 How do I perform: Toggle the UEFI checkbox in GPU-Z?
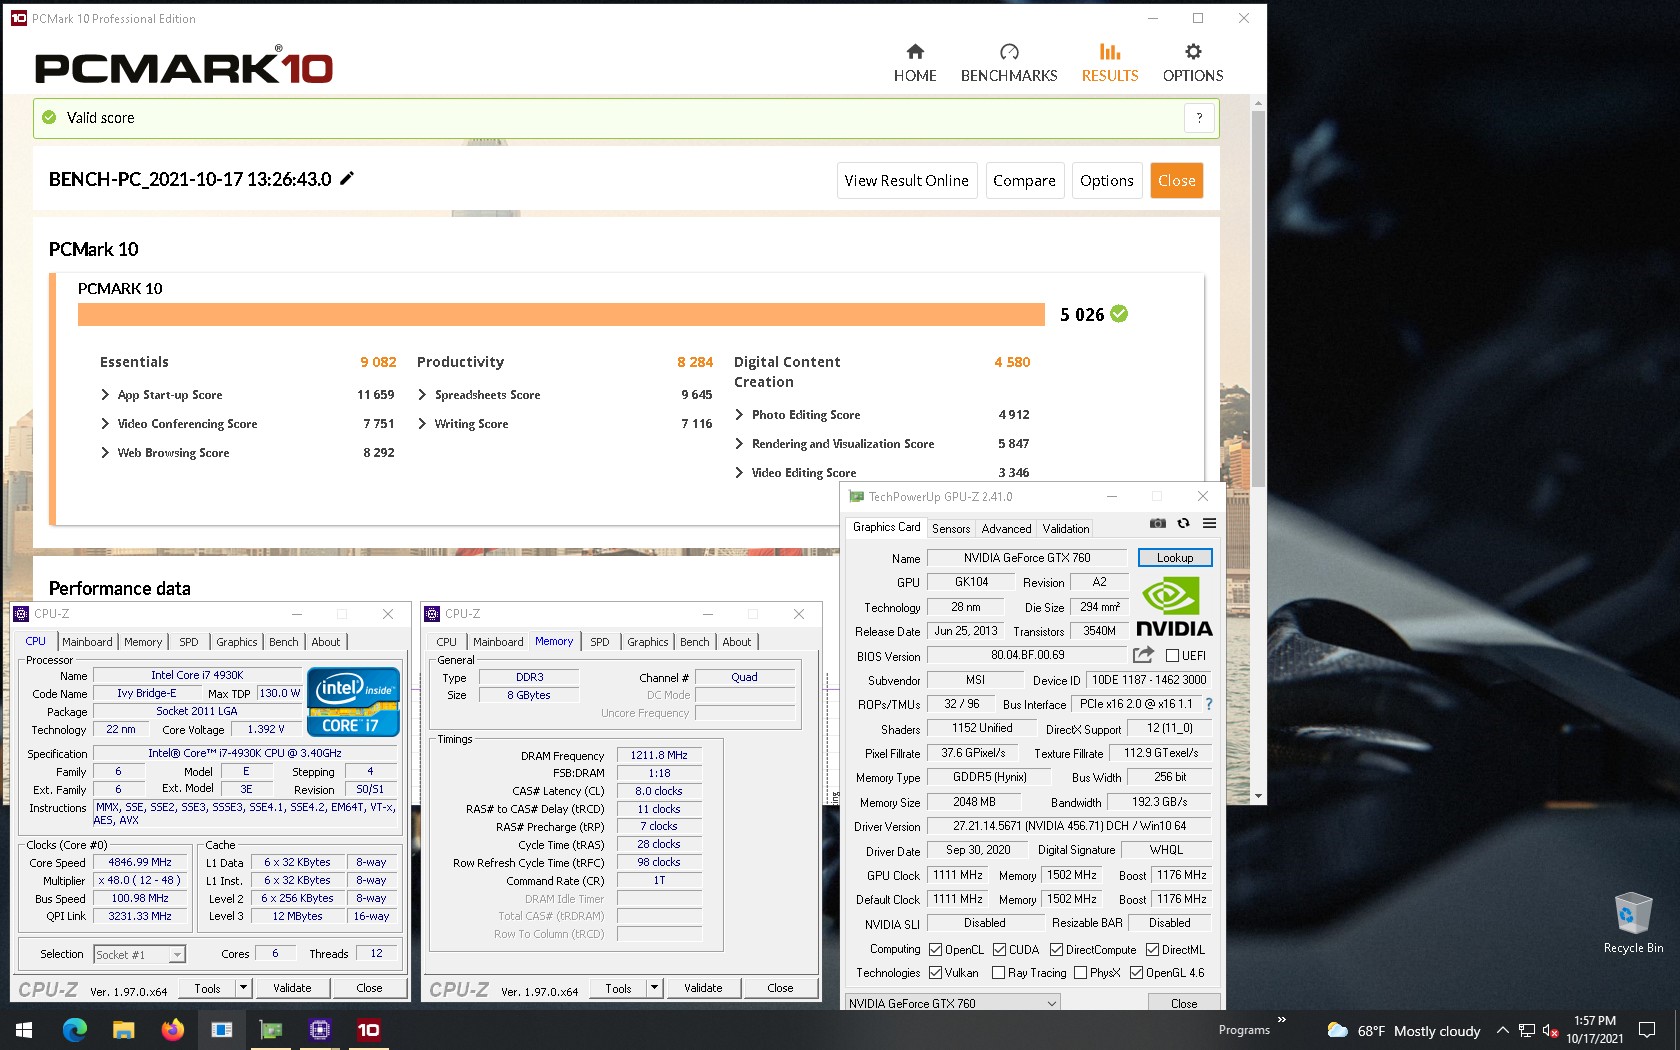[x=1172, y=656]
